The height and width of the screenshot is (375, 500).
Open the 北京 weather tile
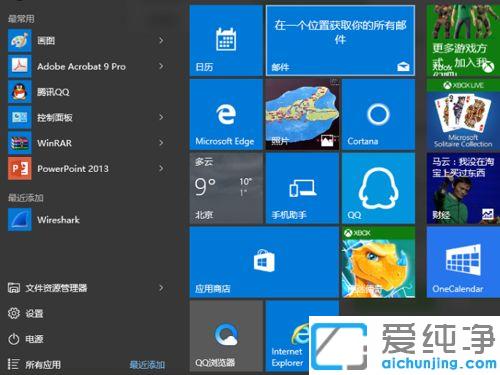pyautogui.click(x=226, y=188)
